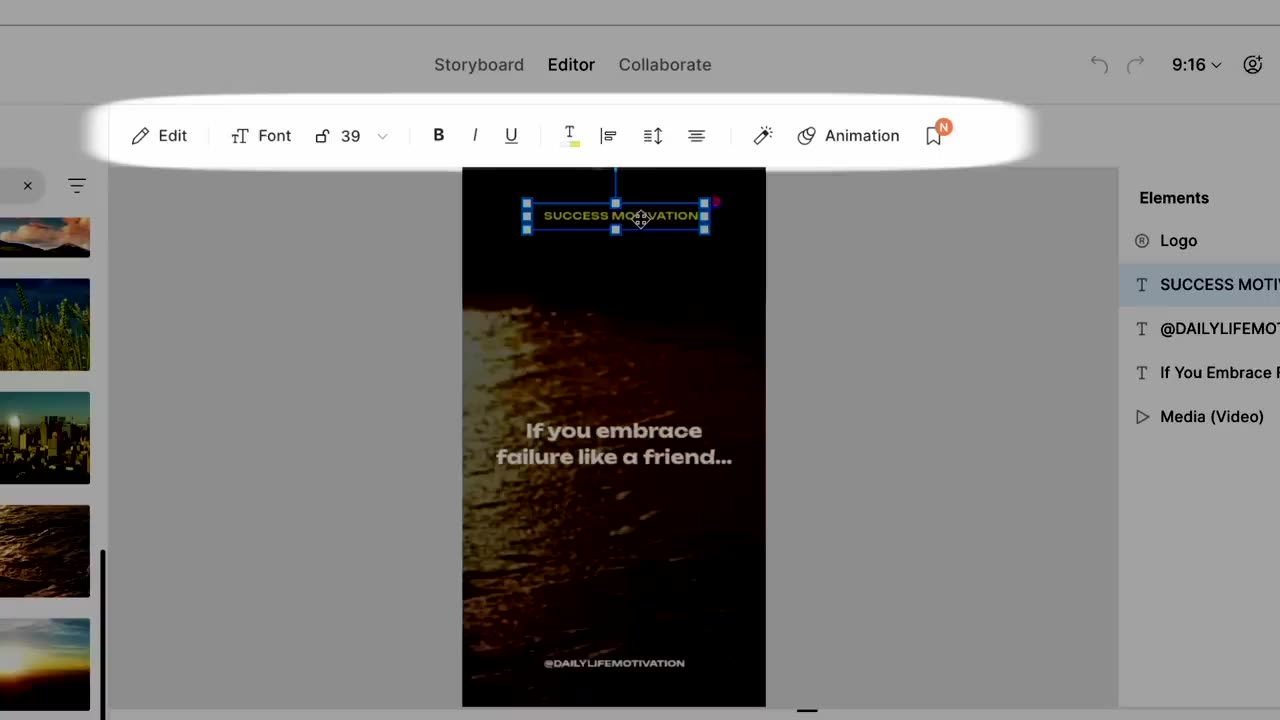Select the mountain sunset thumbnail
Image resolution: width=1280 pixels, height=720 pixels.
45,237
